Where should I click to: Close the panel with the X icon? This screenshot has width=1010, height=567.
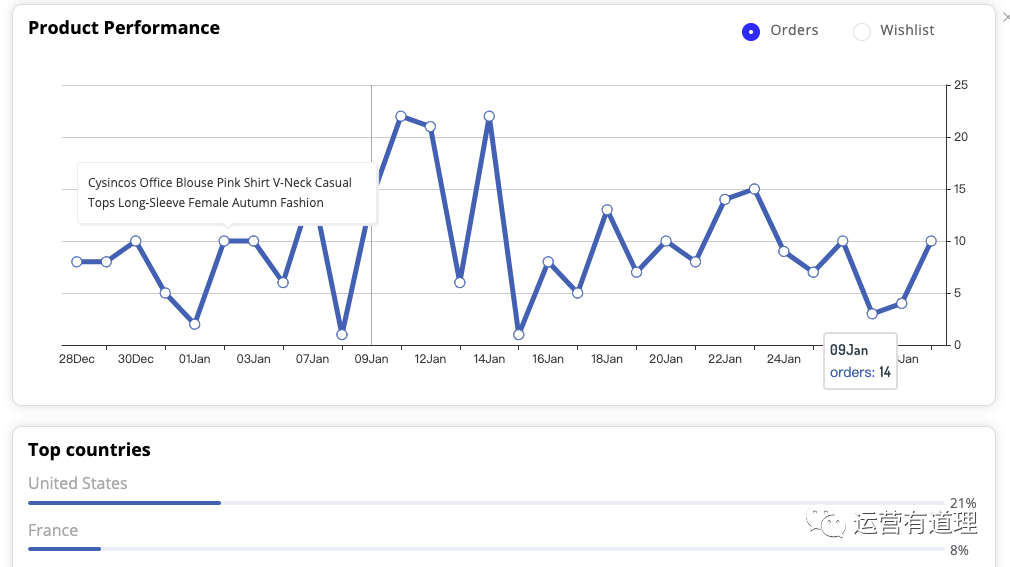(1005, 16)
